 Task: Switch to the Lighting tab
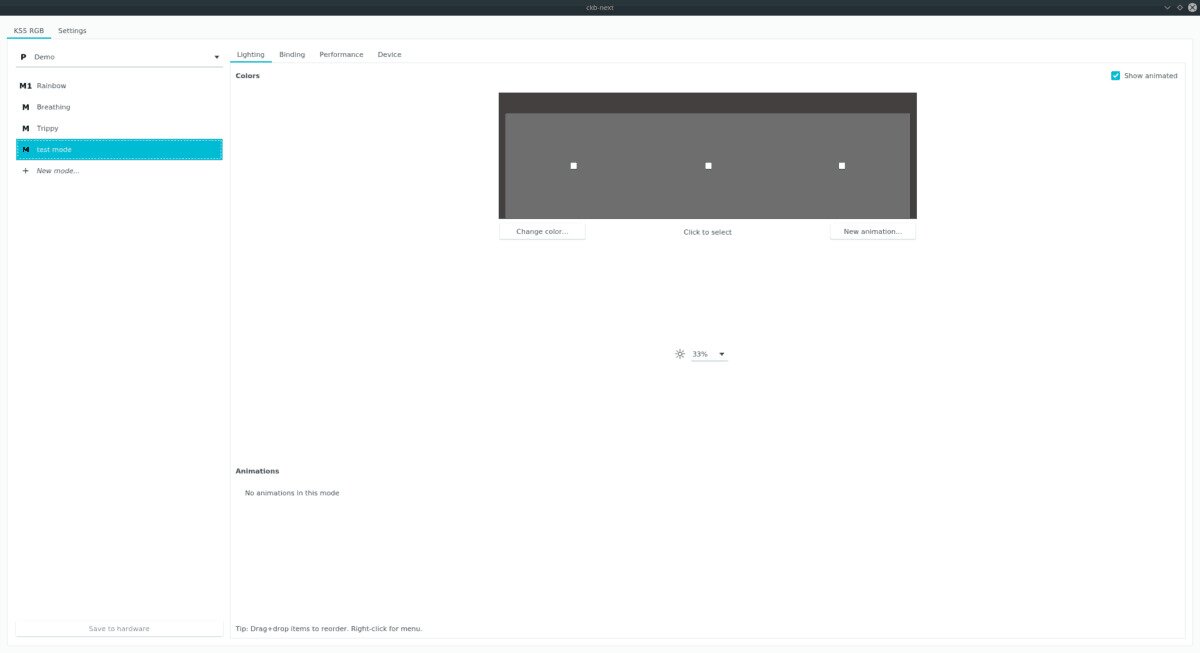pos(251,55)
